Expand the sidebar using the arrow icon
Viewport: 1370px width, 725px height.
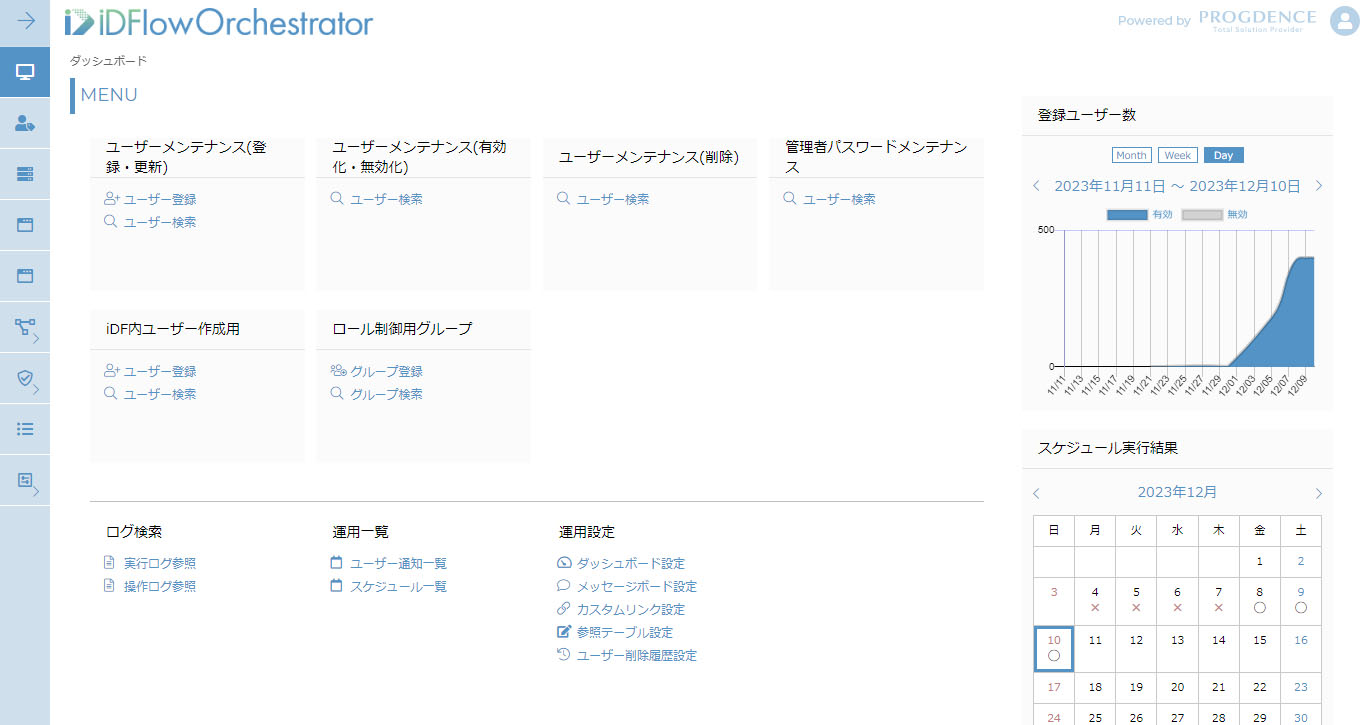[25, 21]
